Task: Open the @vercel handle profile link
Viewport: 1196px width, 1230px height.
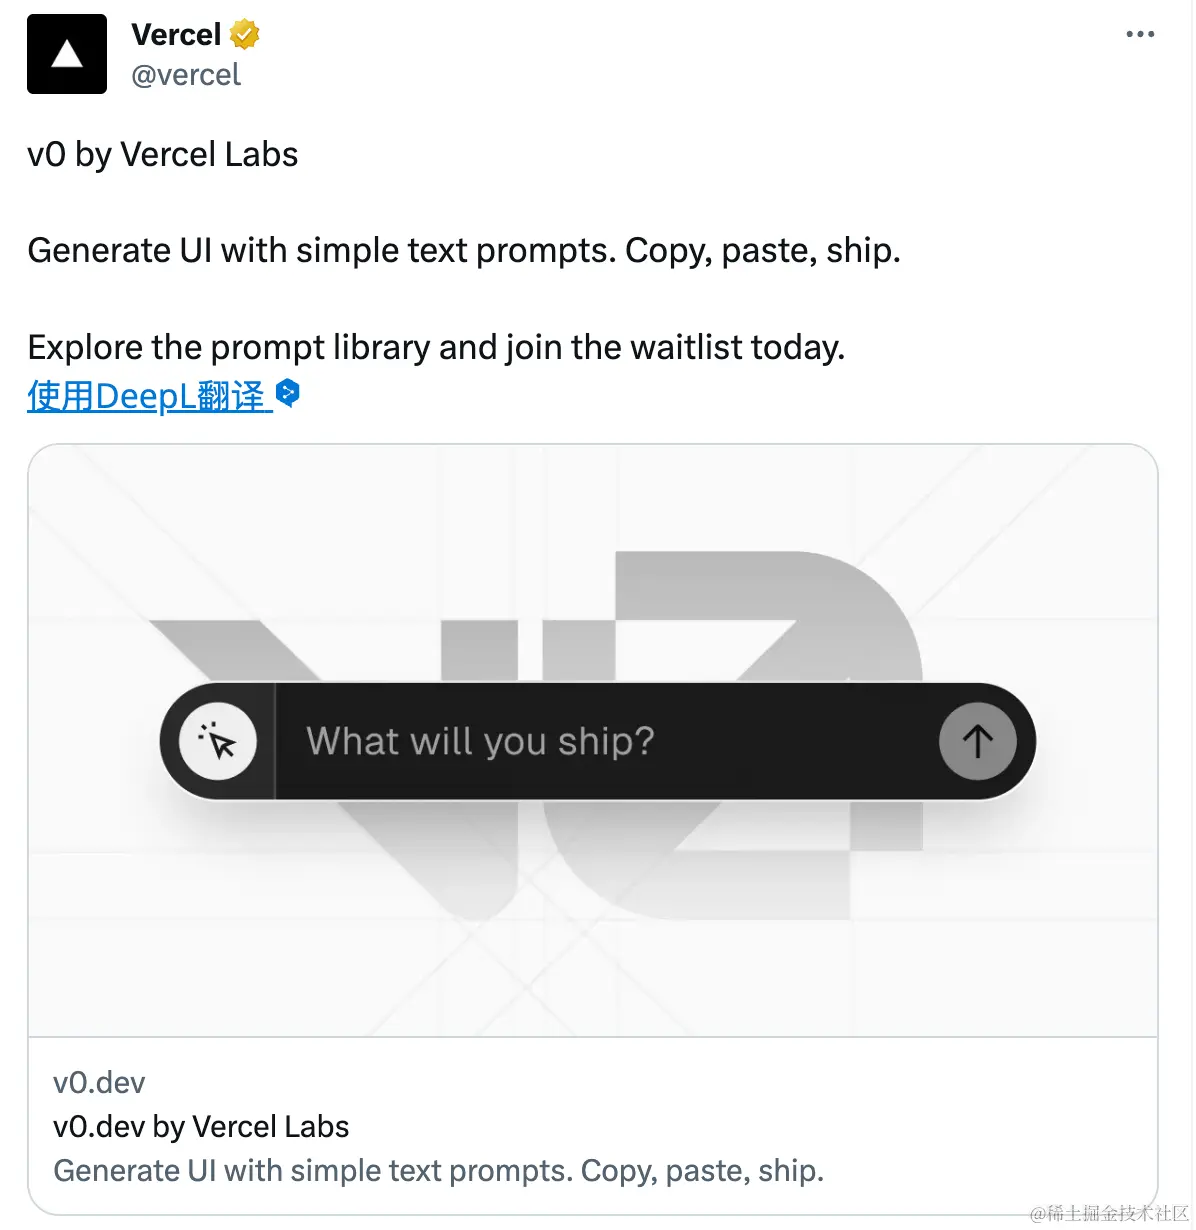Action: (186, 75)
